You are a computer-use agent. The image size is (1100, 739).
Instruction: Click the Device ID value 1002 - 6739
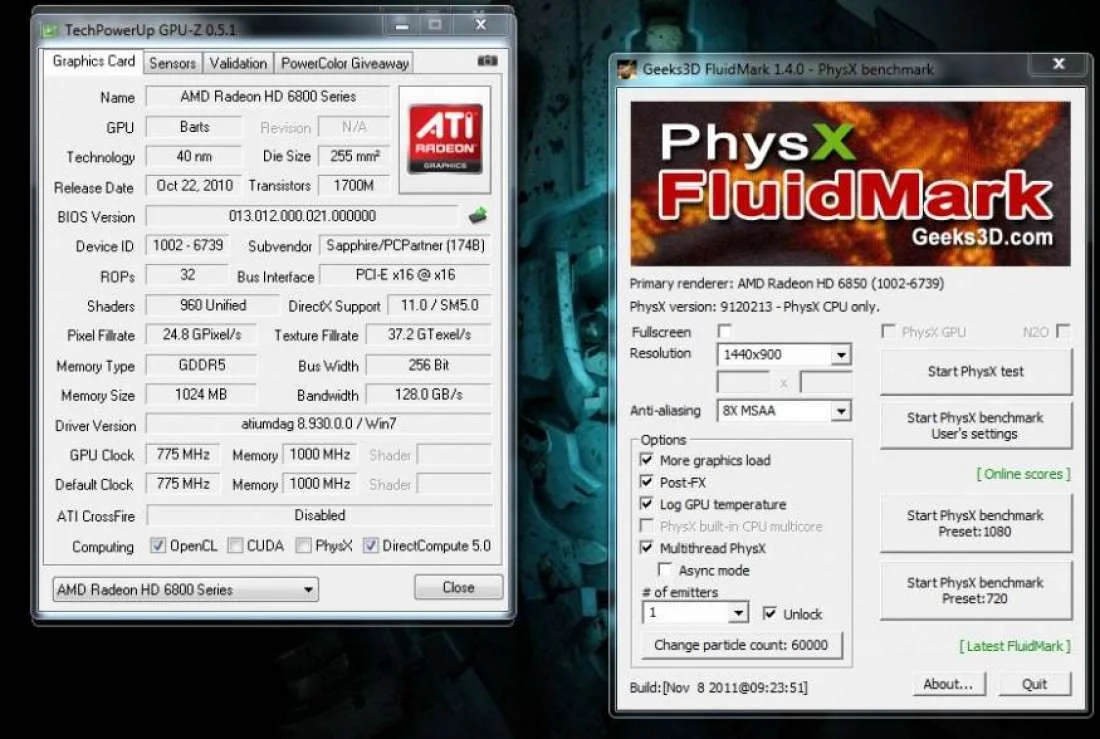pos(187,245)
